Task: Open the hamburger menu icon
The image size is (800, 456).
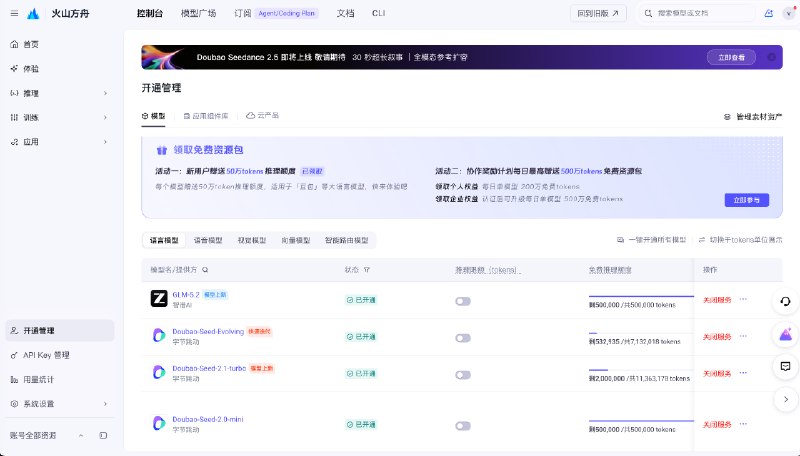Action: pyautogui.click(x=14, y=13)
